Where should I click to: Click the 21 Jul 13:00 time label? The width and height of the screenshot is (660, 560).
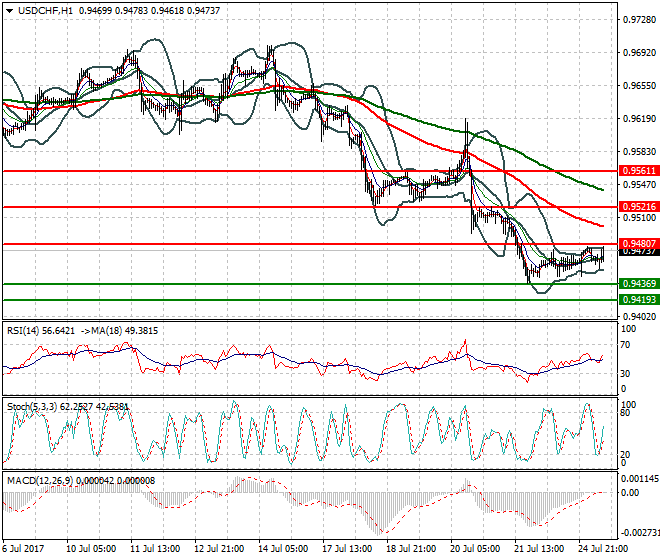[539, 549]
